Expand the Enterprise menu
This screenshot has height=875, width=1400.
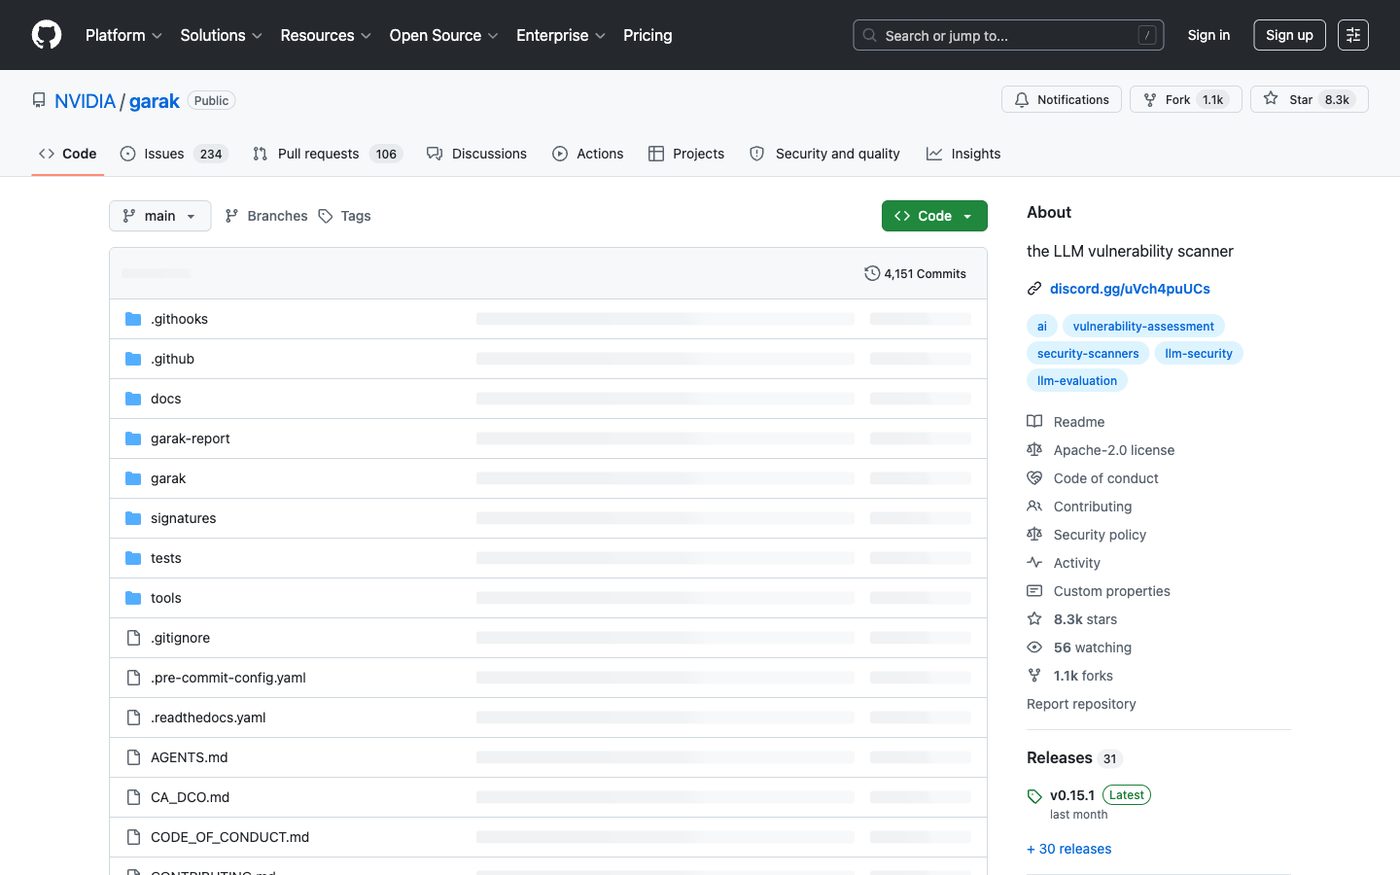(x=561, y=35)
